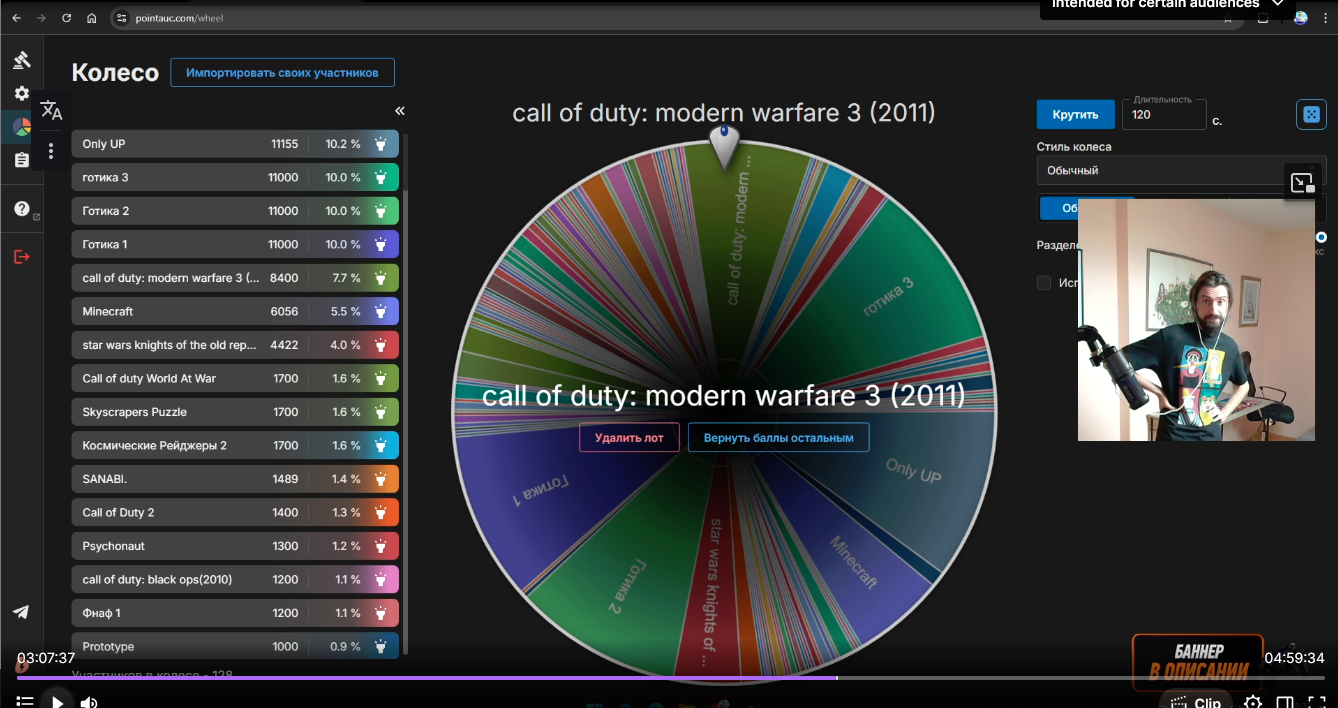Screen dimensions: 1338x708
Task: Click lamp icon in Minecraft row
Action: (381, 312)
